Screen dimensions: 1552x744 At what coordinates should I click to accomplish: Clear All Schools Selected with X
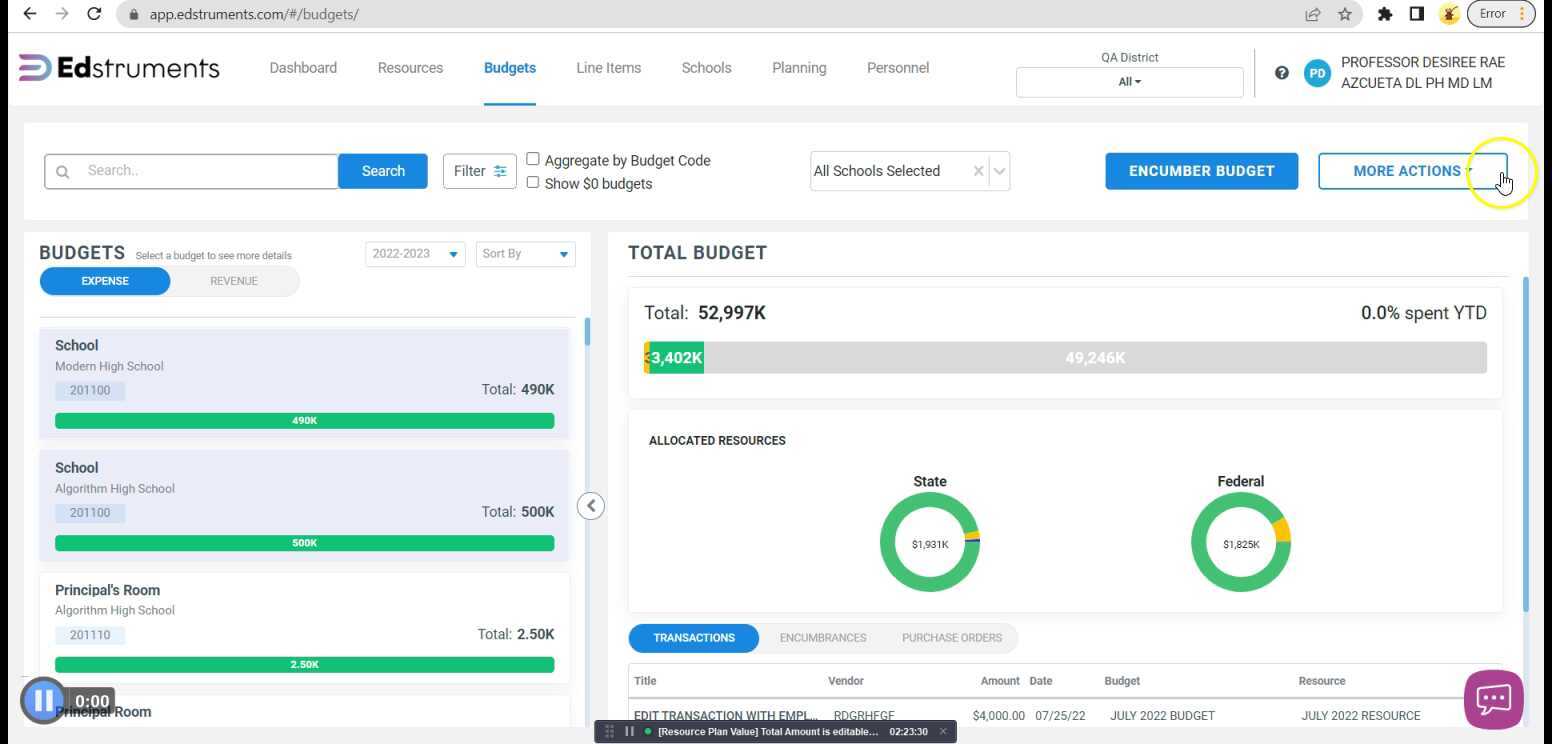pos(978,171)
